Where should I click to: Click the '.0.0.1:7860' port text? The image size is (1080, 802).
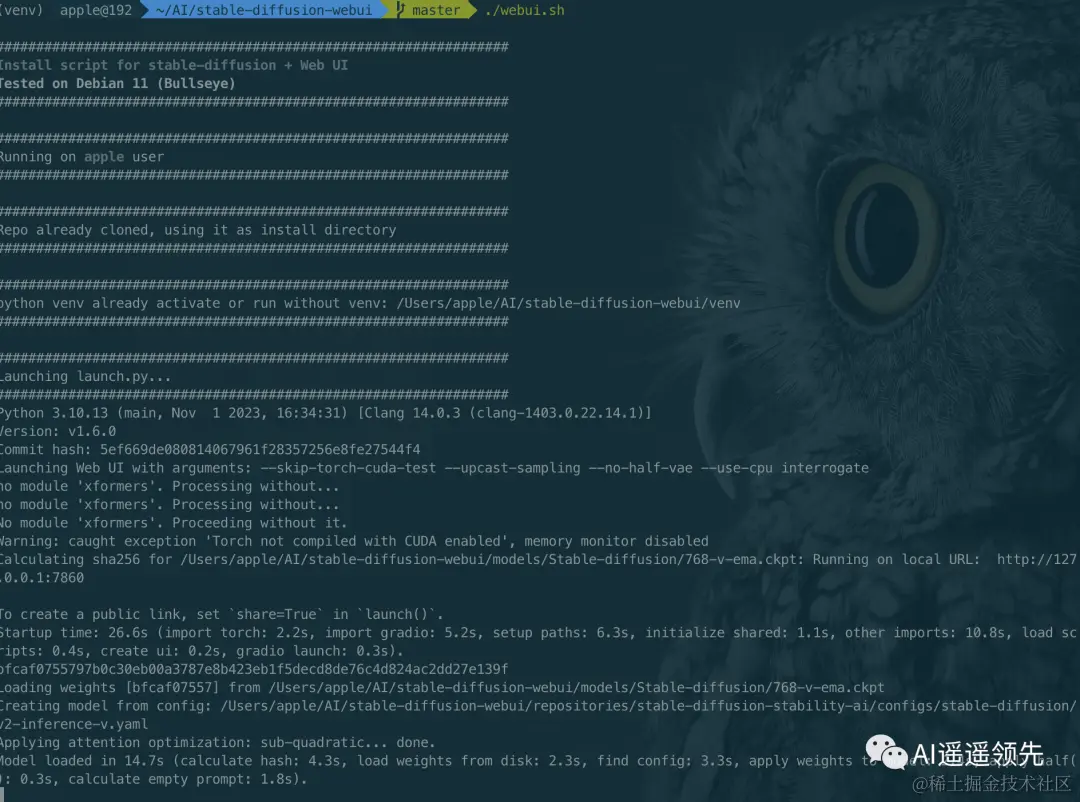(x=42, y=577)
